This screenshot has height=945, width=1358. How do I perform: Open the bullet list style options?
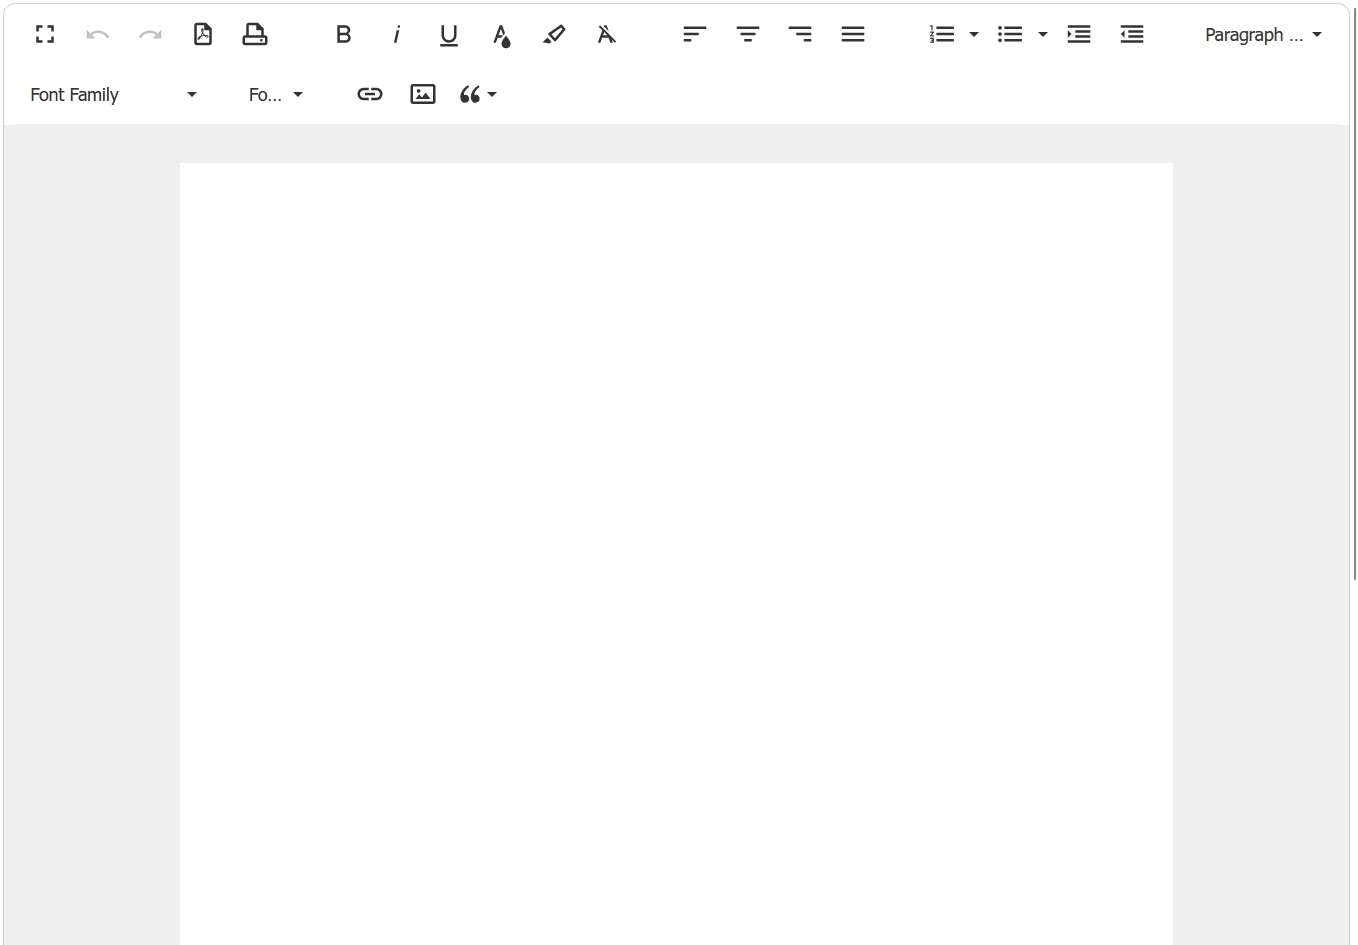[x=1043, y=33]
